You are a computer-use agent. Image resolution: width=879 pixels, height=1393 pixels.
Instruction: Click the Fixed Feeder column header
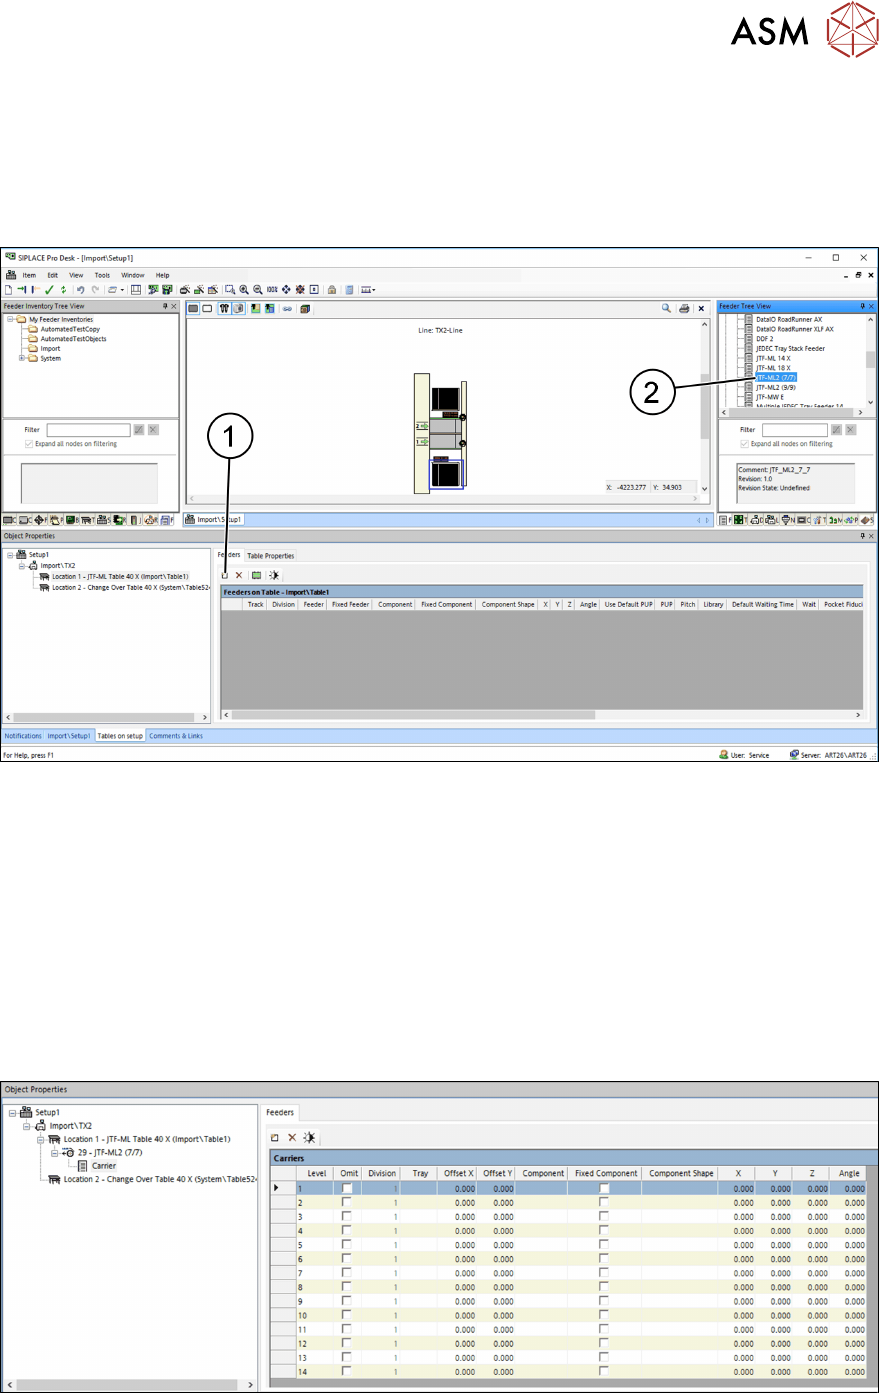point(350,604)
